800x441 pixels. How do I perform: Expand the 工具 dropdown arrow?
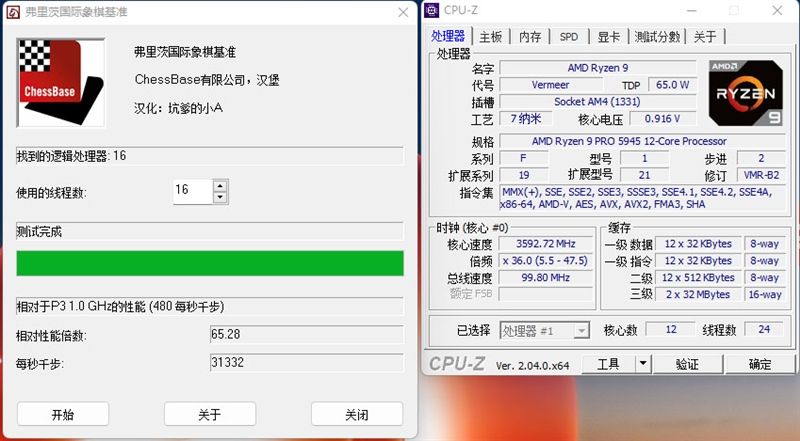coord(643,364)
